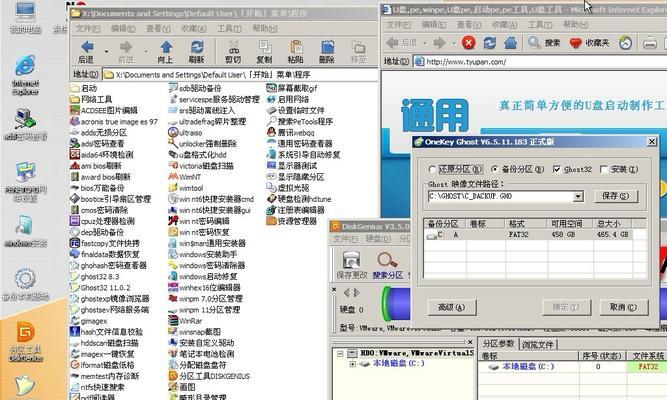Switch to the 浏览文件 tab in DiskGenius
The width and height of the screenshot is (667, 400).
point(537,344)
